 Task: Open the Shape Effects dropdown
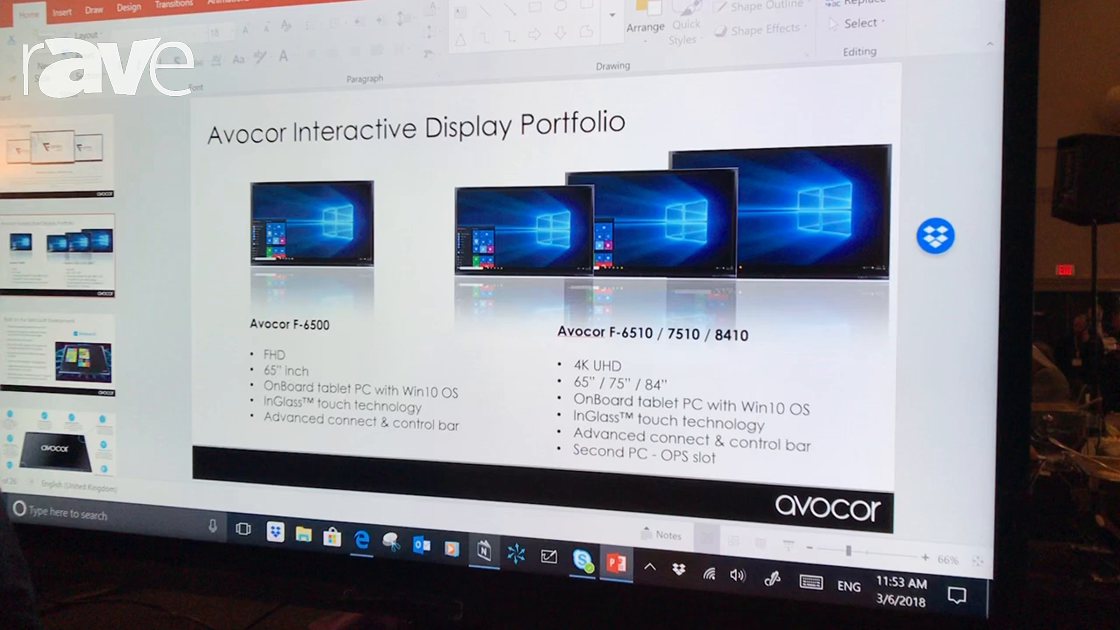761,30
